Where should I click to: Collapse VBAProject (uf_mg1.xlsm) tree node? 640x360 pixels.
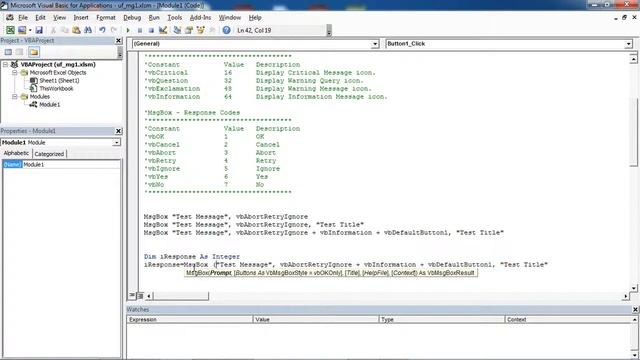[5, 64]
